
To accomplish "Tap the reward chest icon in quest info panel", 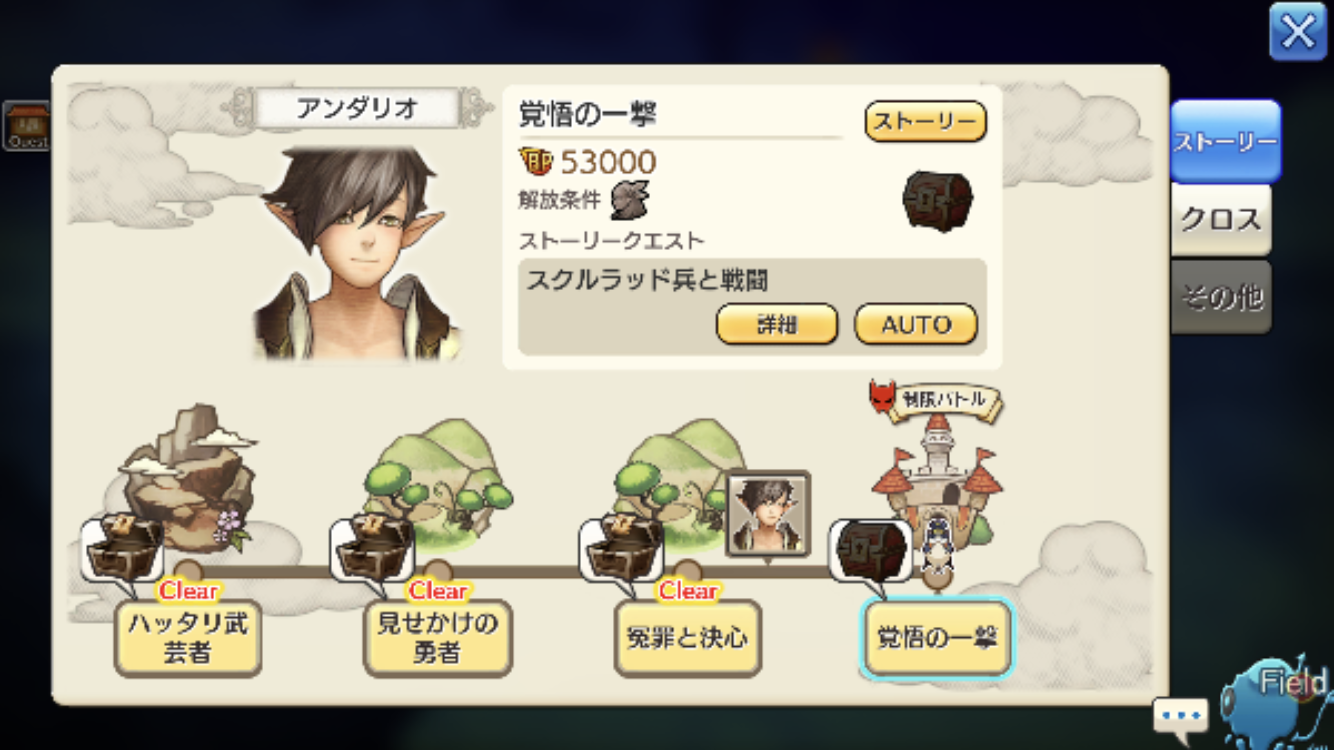I will click(x=938, y=200).
